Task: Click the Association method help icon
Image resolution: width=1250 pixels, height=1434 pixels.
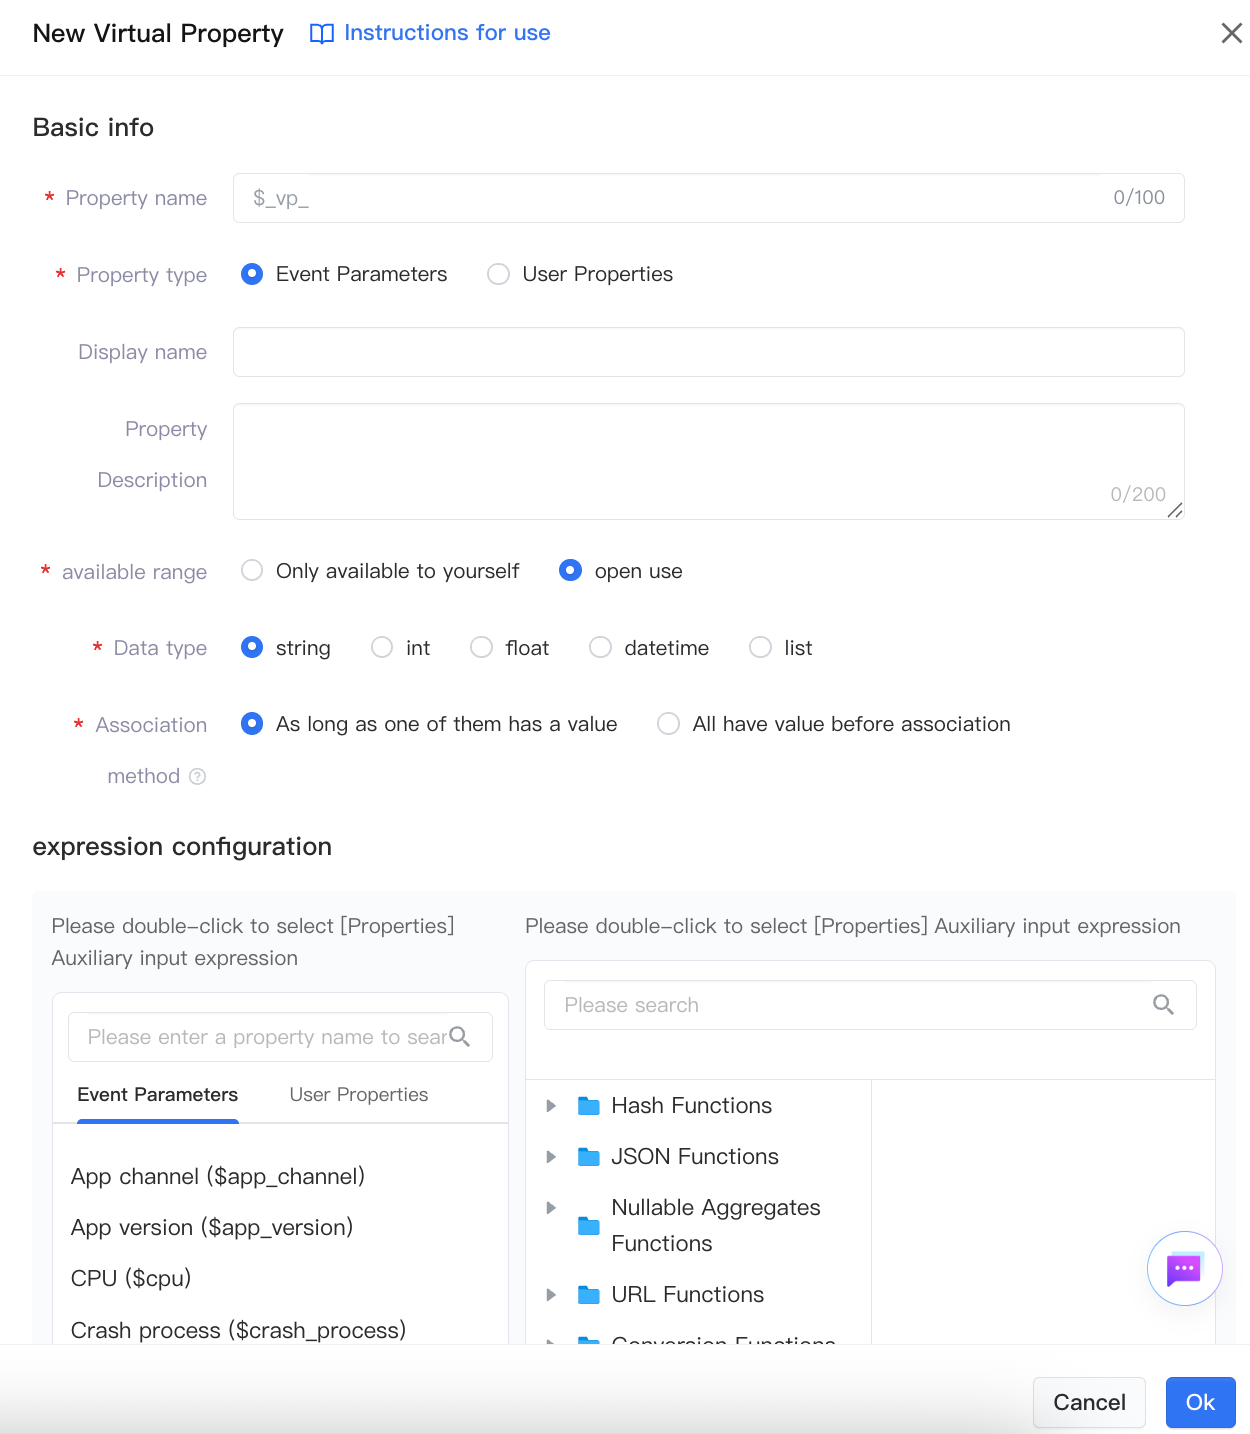Action: (x=198, y=776)
